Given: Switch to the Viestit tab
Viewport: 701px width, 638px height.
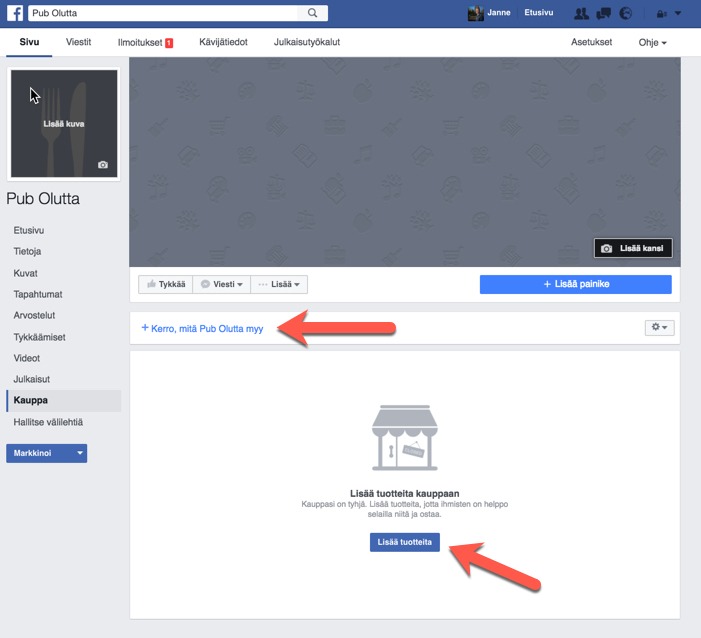Looking at the screenshot, I should tap(78, 42).
